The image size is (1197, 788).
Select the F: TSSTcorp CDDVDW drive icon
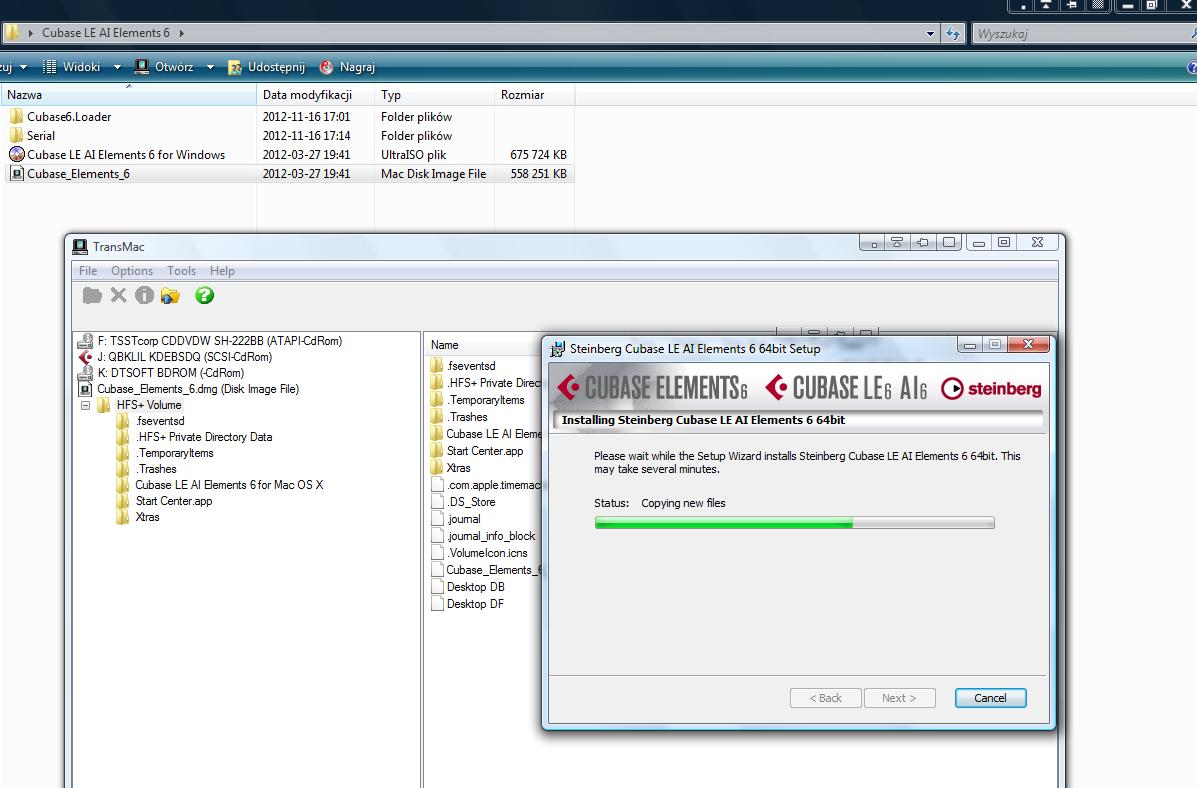pos(85,341)
